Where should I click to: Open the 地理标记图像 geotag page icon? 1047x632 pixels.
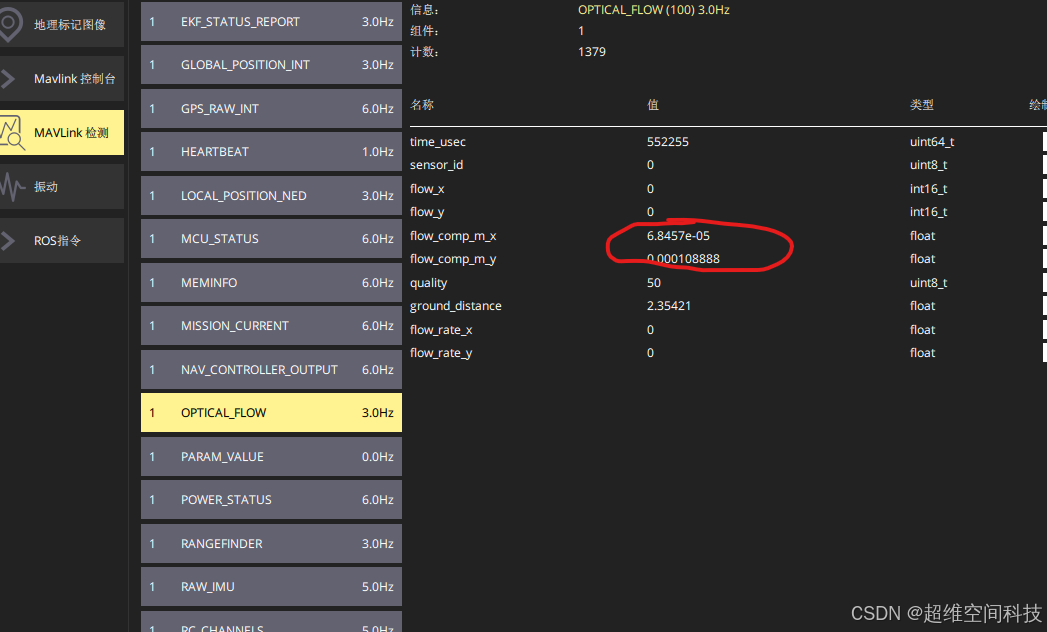pyautogui.click(x=9, y=23)
